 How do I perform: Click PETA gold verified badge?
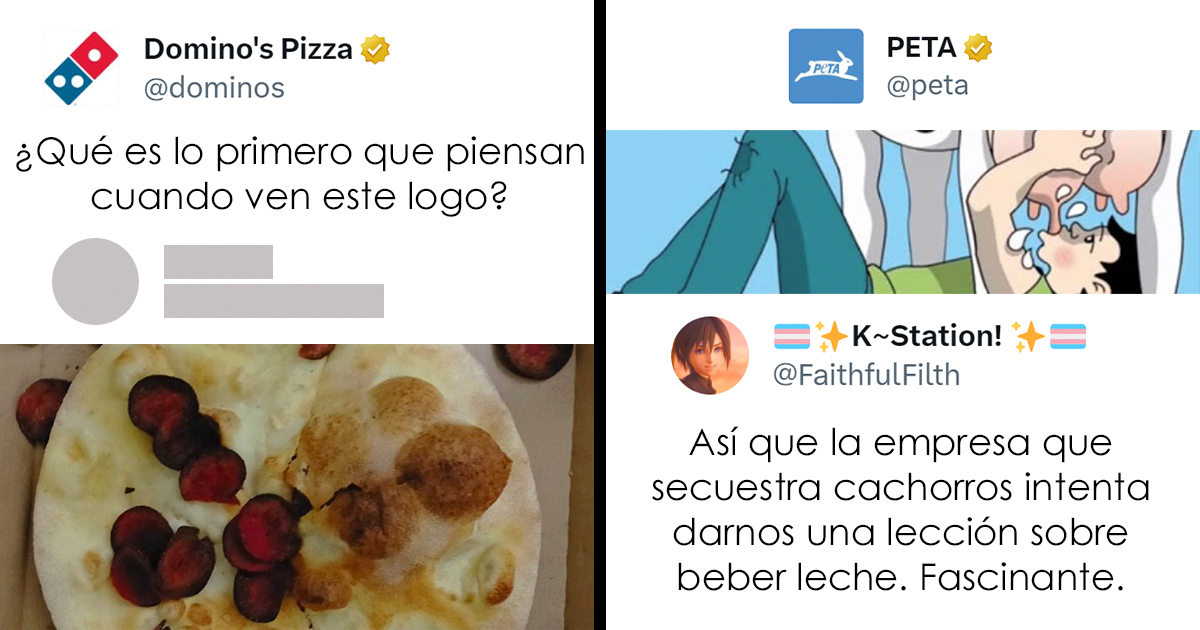click(x=977, y=48)
